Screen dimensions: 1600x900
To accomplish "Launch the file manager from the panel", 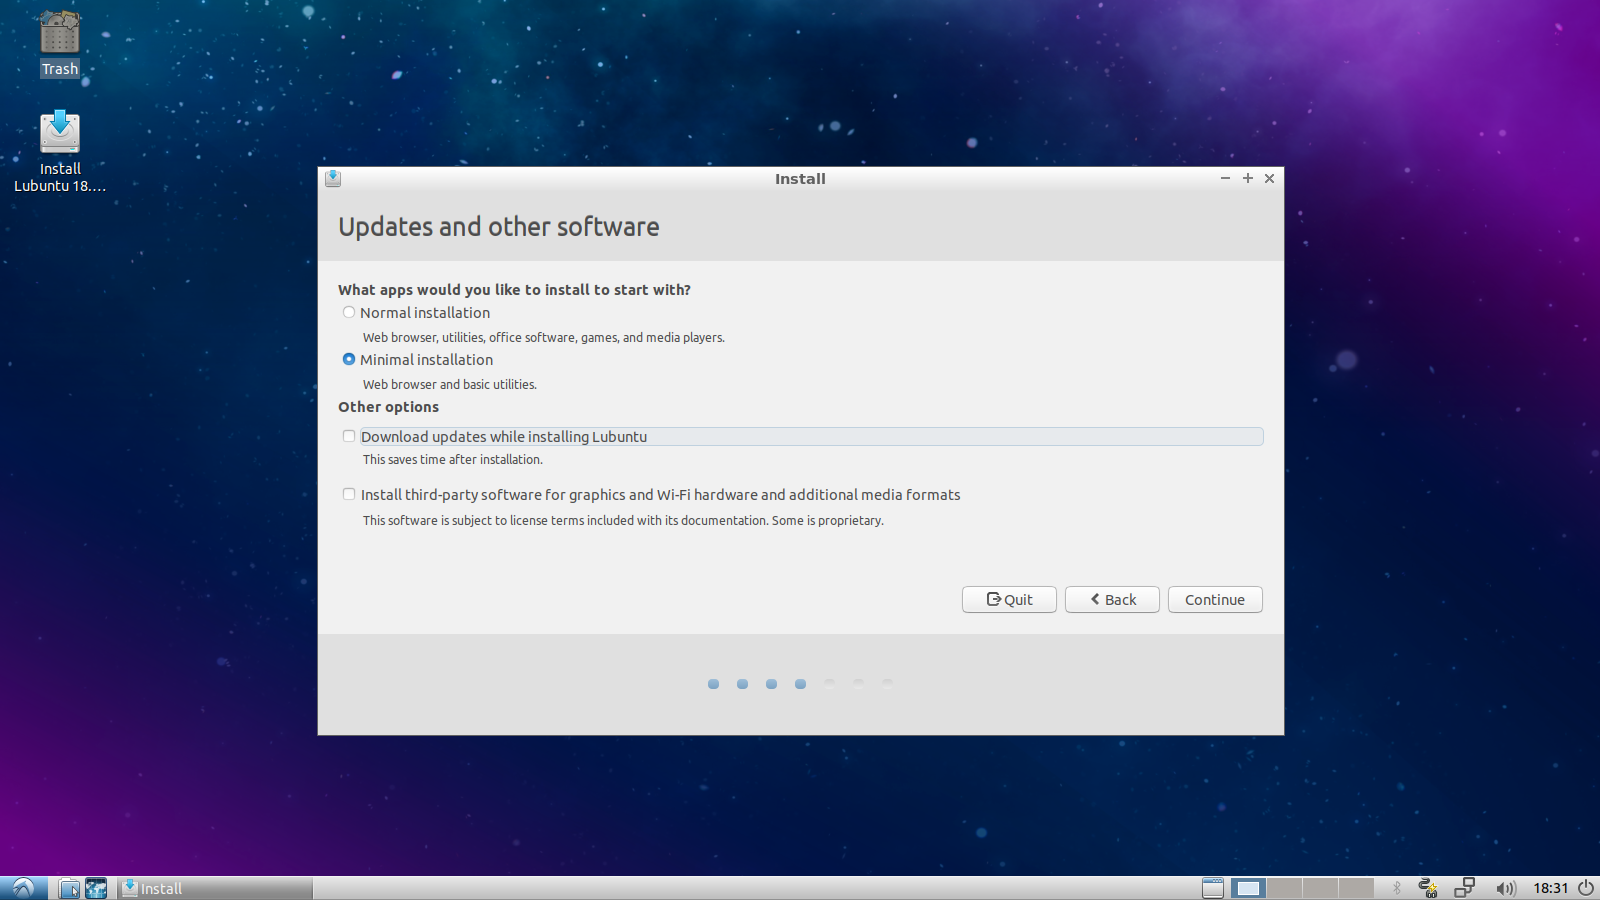I will 69,888.
